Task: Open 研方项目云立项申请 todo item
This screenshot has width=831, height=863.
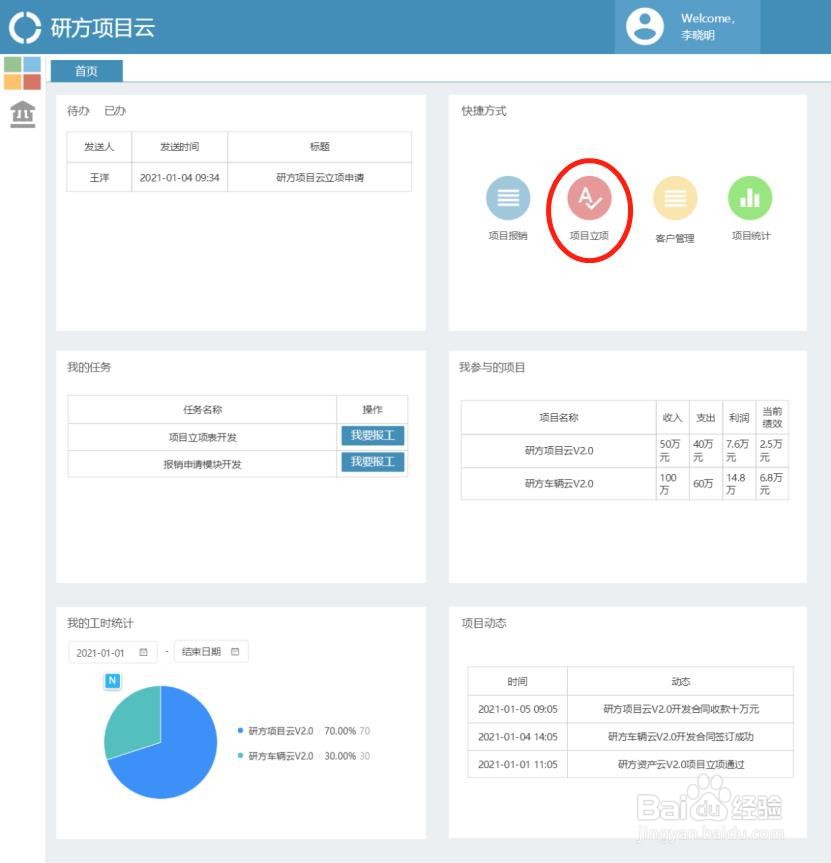Action: pyautogui.click(x=320, y=178)
